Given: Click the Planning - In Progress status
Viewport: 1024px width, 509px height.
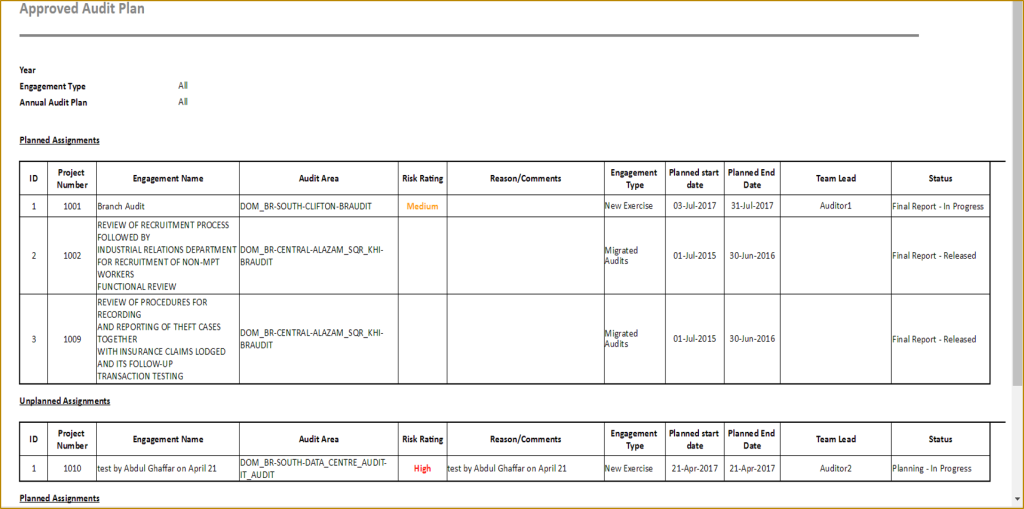Looking at the screenshot, I should (932, 468).
